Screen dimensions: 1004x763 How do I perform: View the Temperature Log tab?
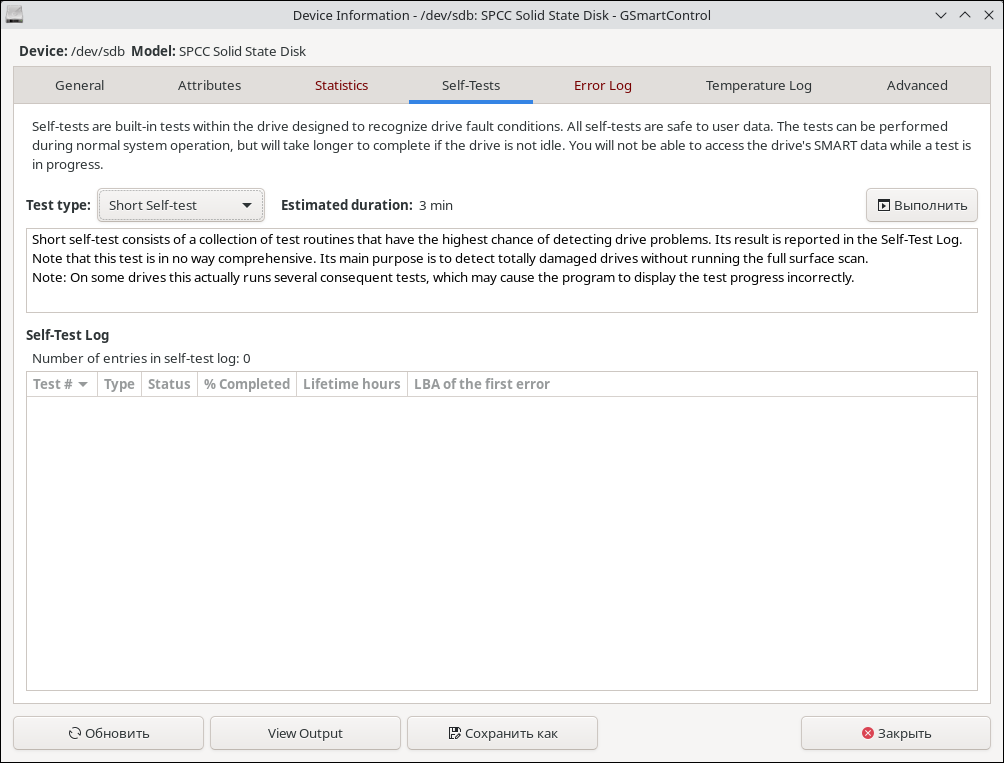click(x=758, y=85)
